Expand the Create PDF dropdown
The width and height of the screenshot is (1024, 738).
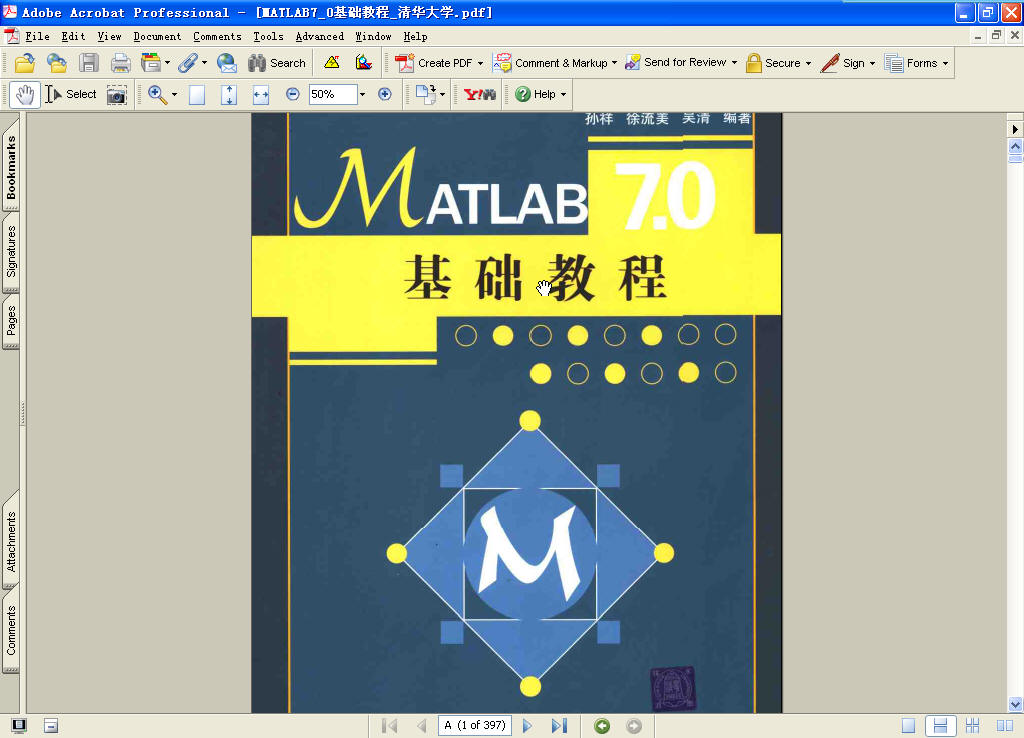click(x=480, y=63)
